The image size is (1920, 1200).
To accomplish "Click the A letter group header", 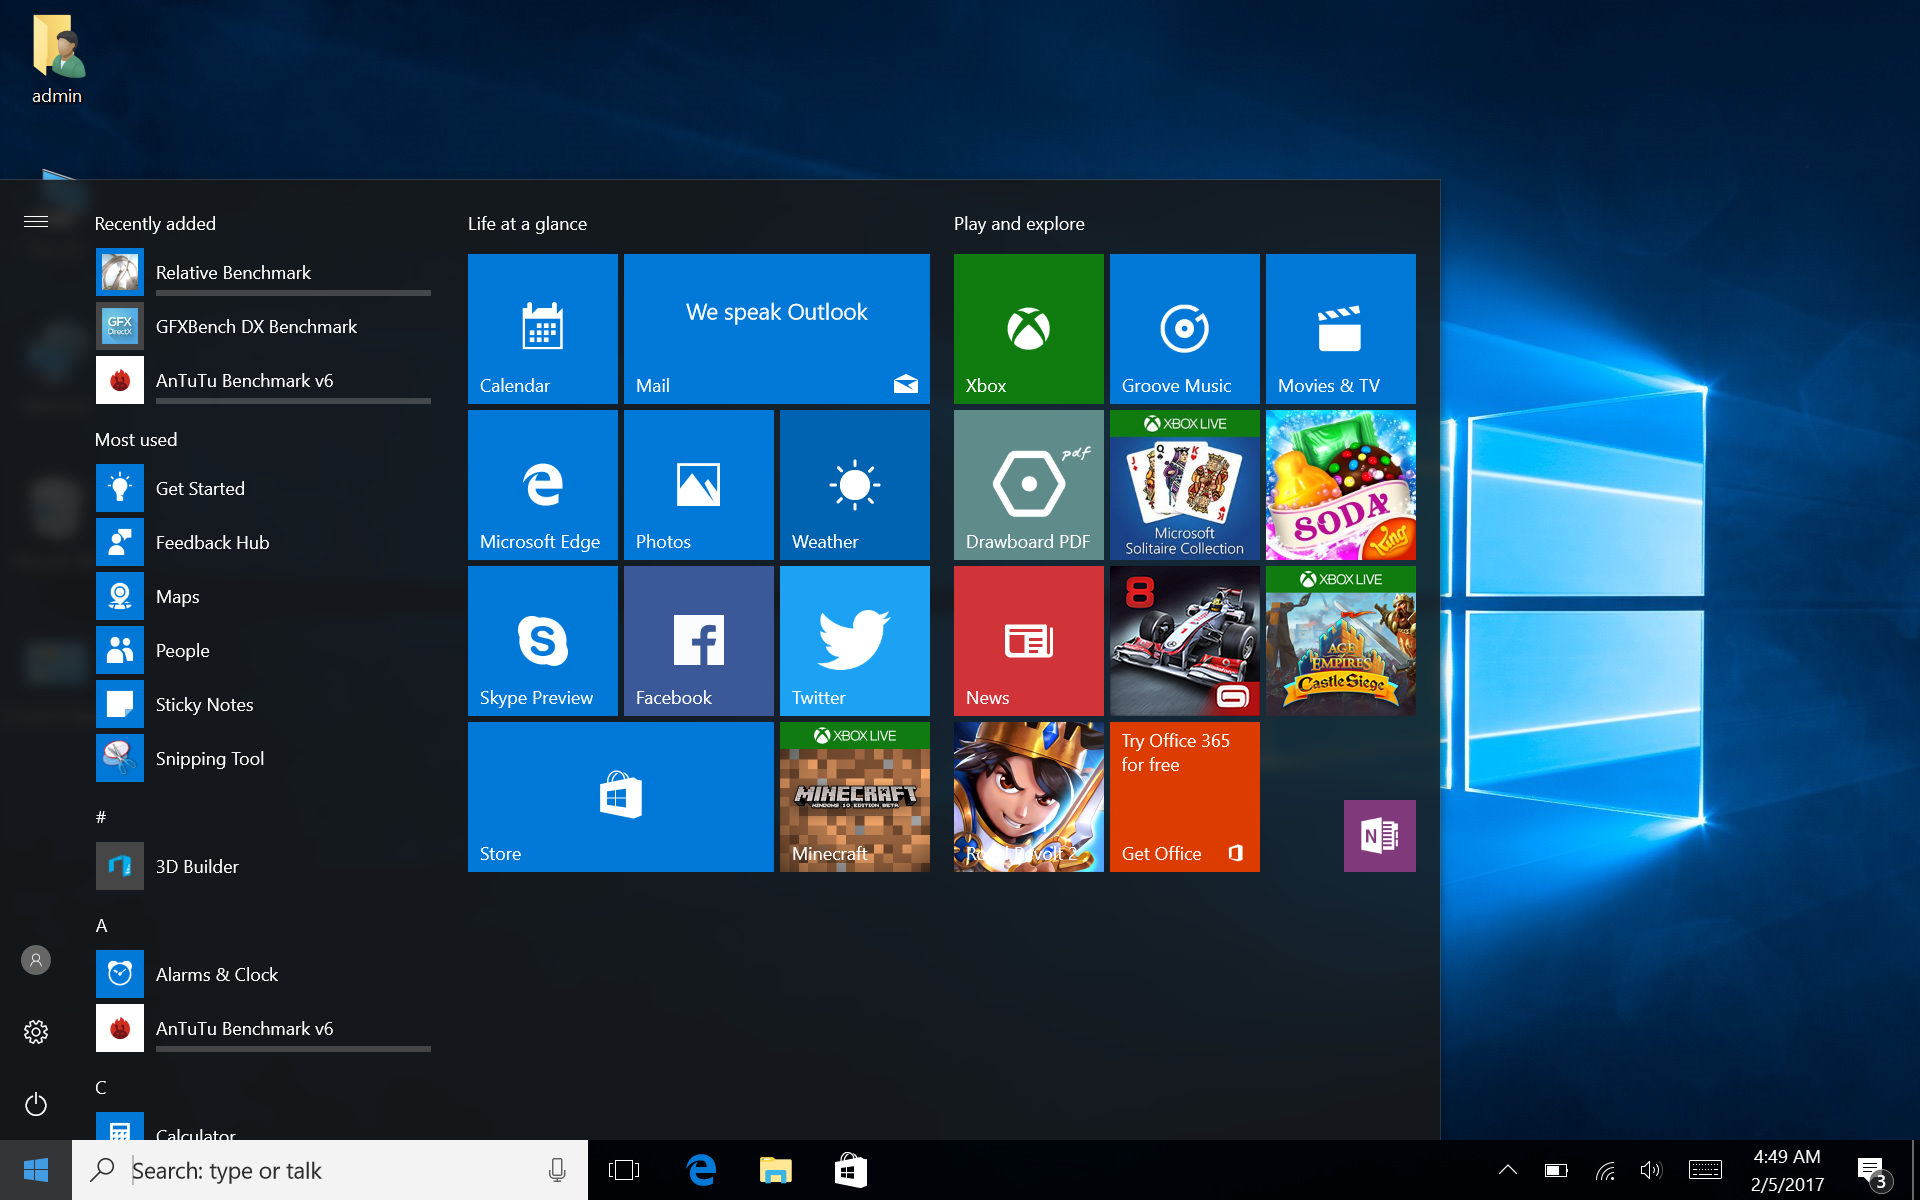I will (x=101, y=926).
